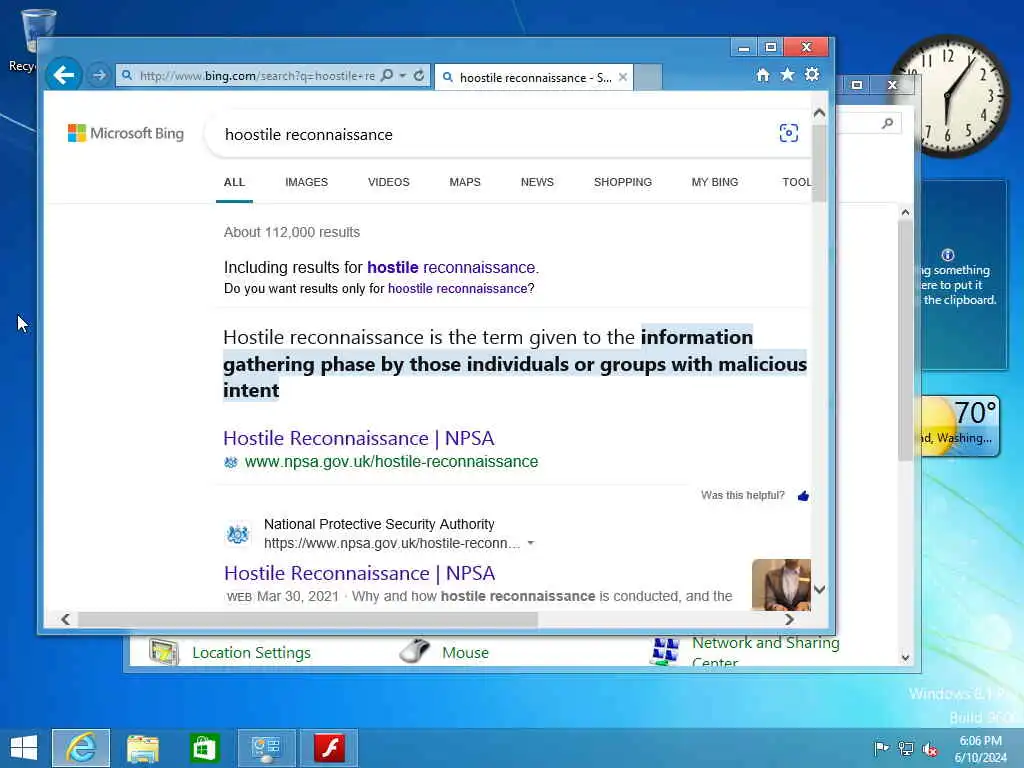Click 'About 112,000 results' text
Screen dimensions: 1024x768
pos(291,232)
